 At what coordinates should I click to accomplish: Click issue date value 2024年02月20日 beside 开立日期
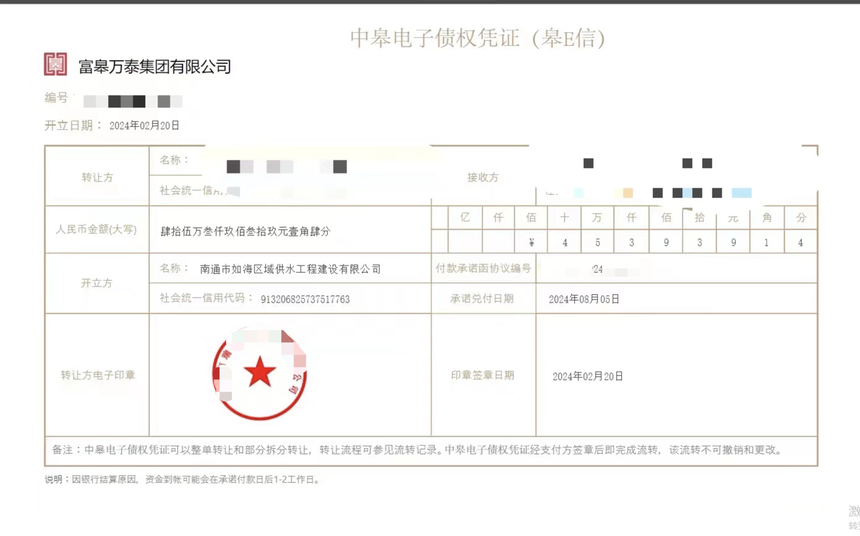[x=144, y=126]
